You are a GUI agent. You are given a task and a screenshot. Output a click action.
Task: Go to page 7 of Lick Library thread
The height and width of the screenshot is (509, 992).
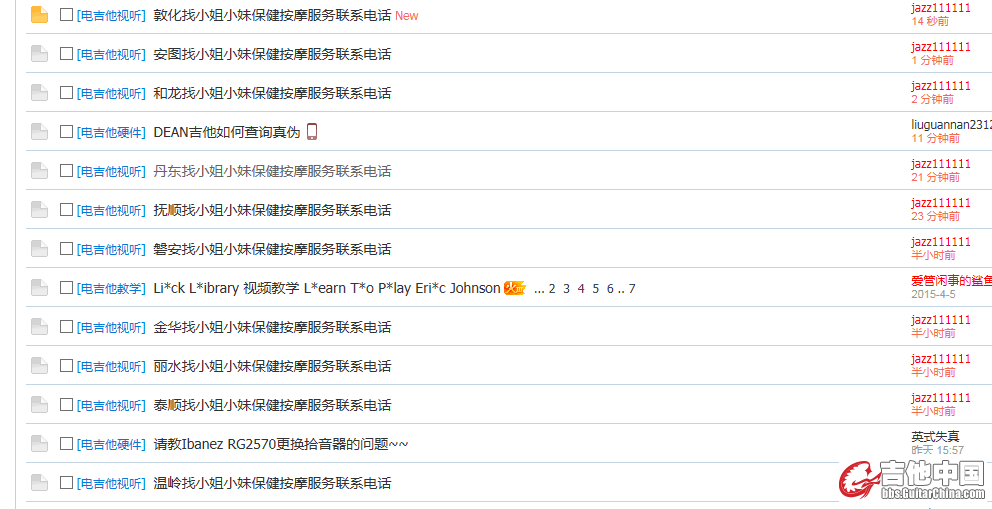(631, 289)
